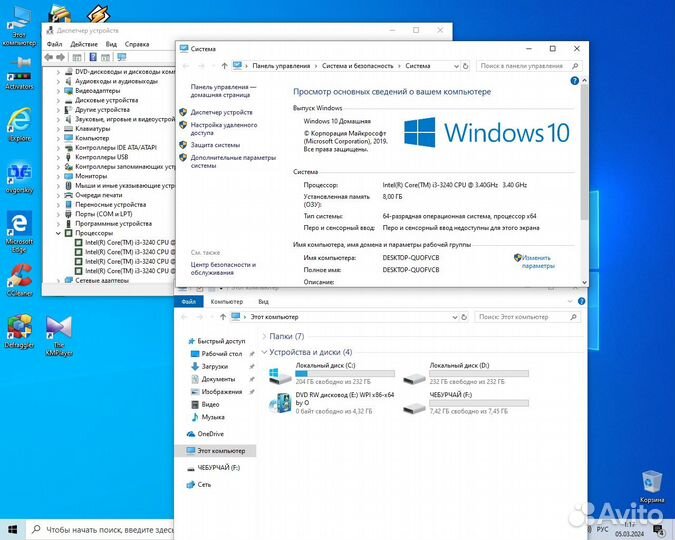
Task: Open Local Disk (D:) drive
Action: [466, 373]
